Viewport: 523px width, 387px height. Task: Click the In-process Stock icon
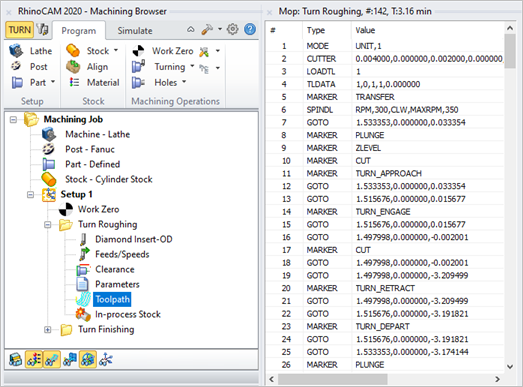(x=83, y=314)
